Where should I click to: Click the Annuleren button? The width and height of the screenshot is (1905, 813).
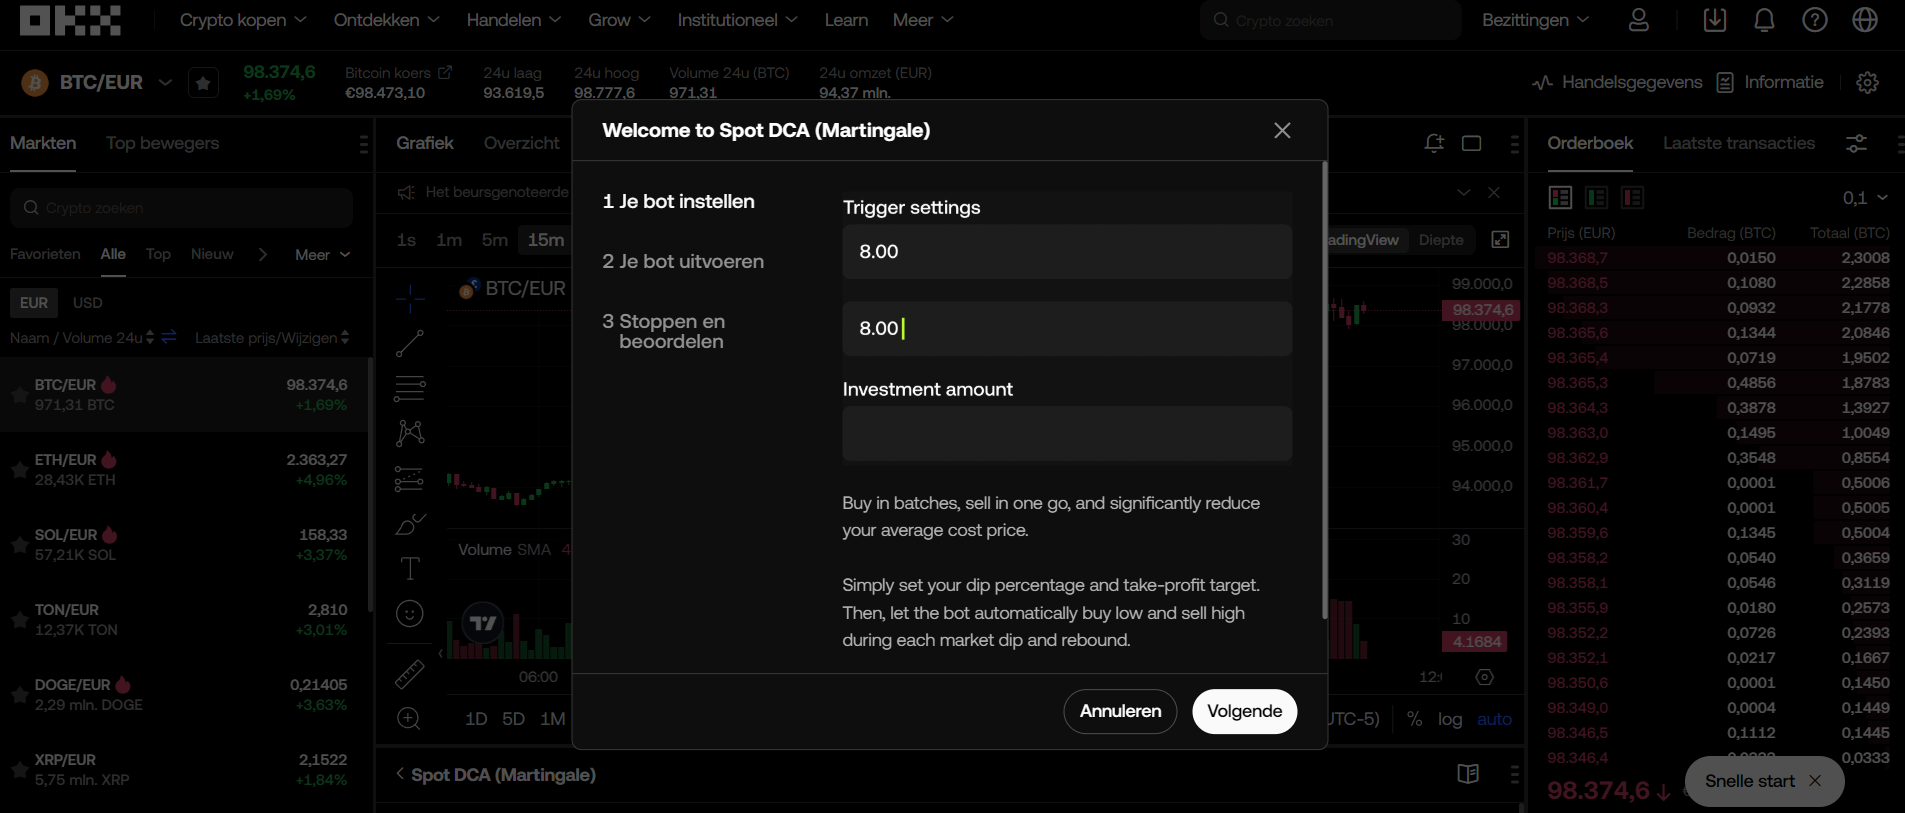[1120, 711]
